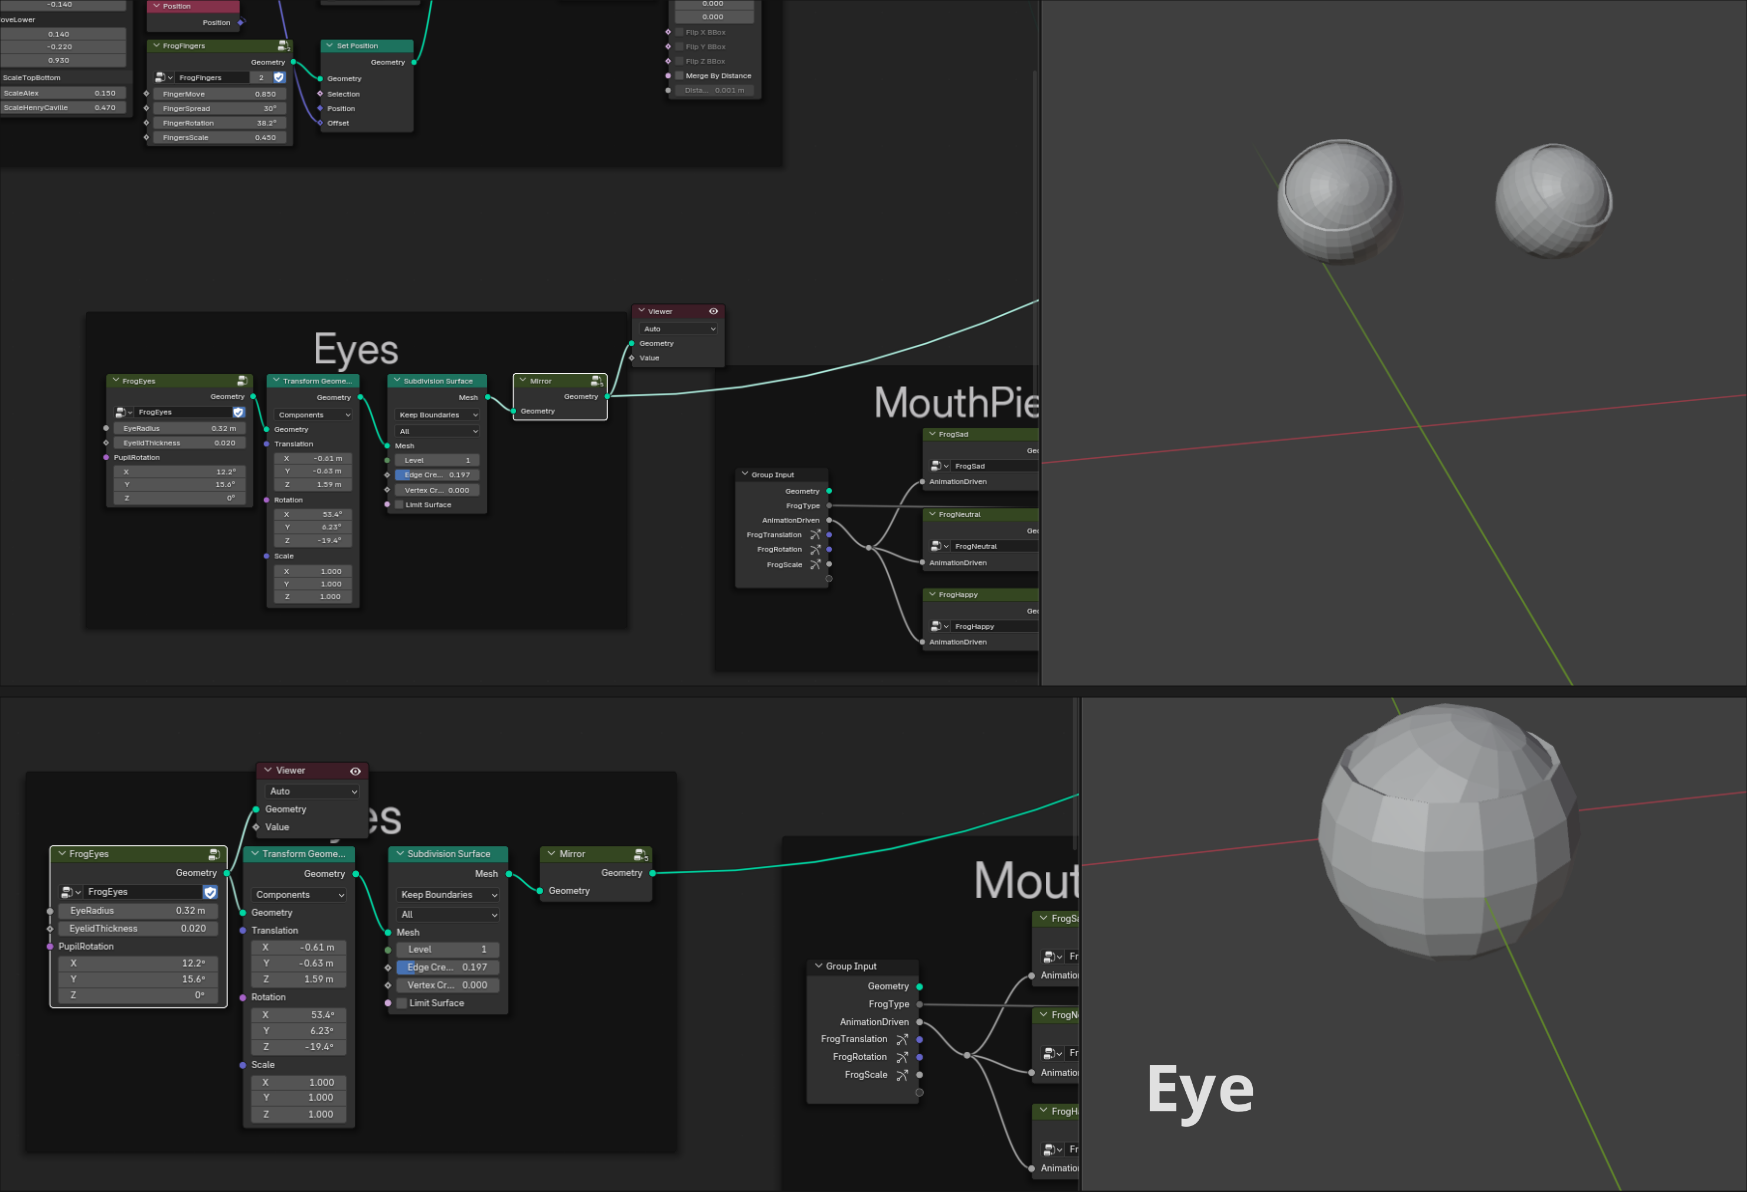
Task: Collapse lower editor Group Input node
Action: (x=818, y=966)
